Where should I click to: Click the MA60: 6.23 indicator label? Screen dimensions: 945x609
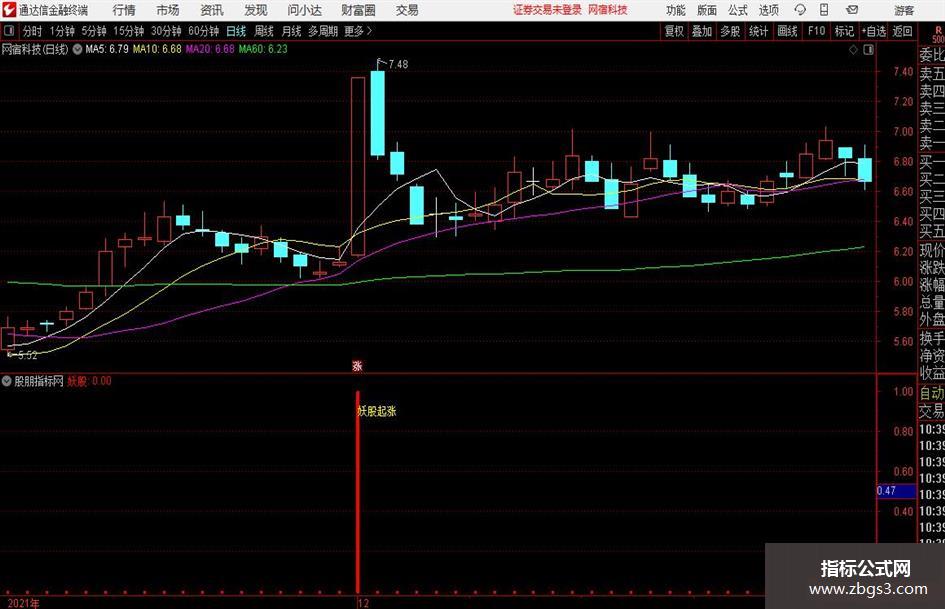coord(263,49)
